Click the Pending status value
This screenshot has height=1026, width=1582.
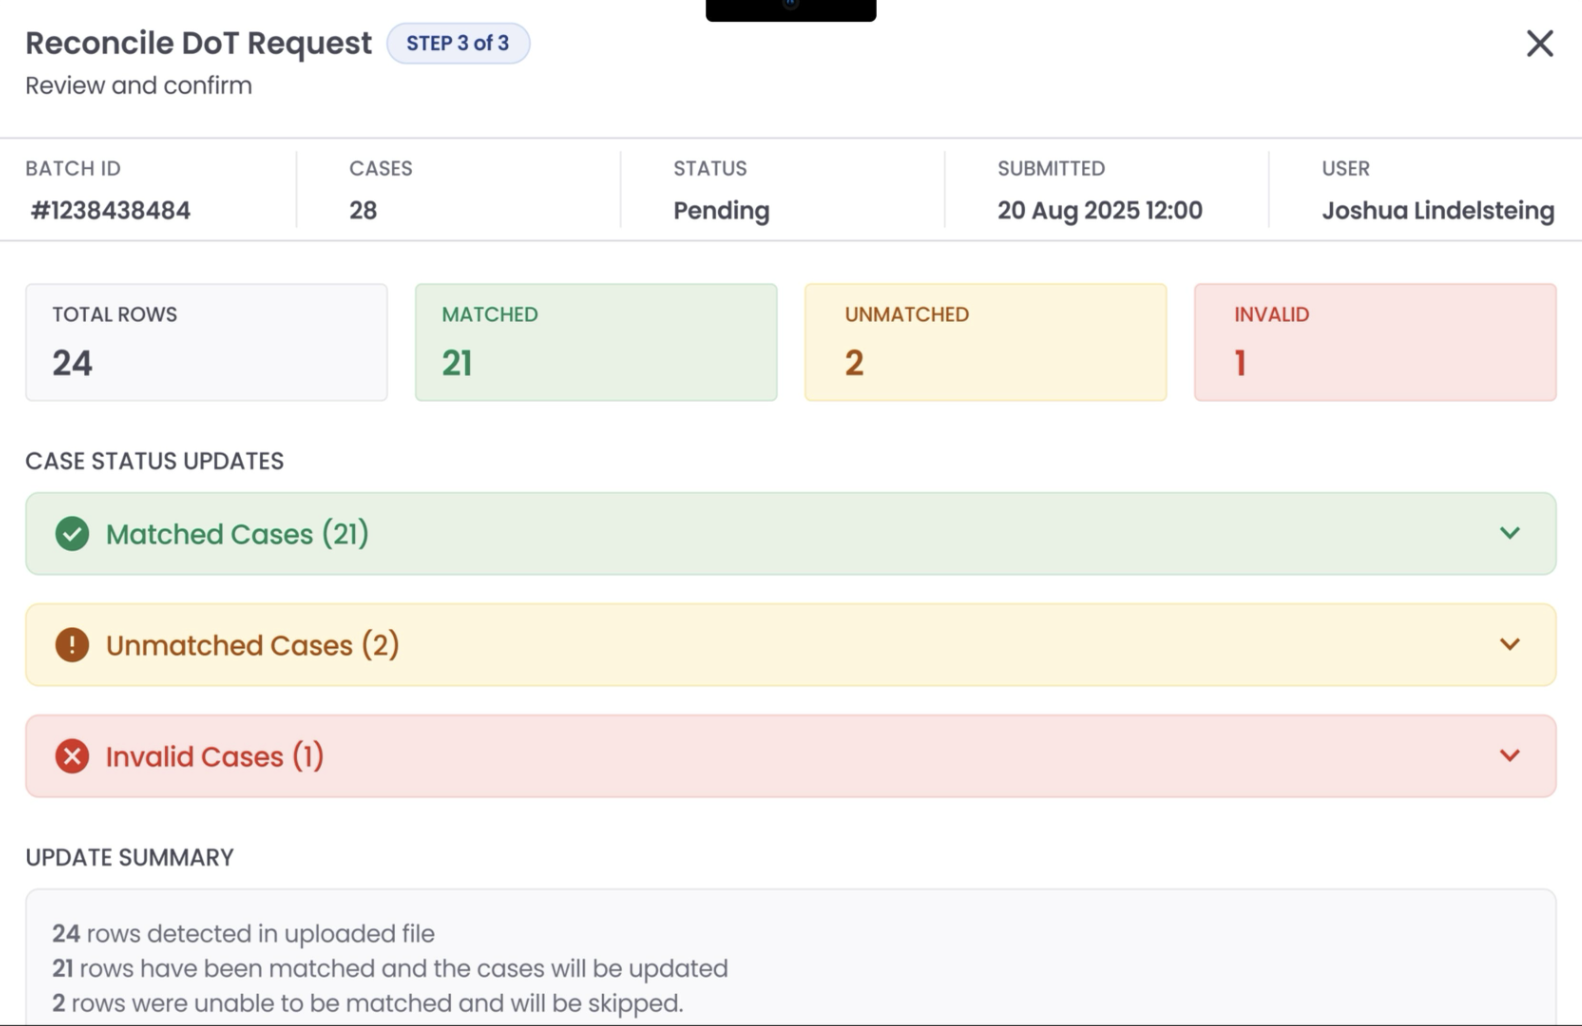click(x=721, y=211)
